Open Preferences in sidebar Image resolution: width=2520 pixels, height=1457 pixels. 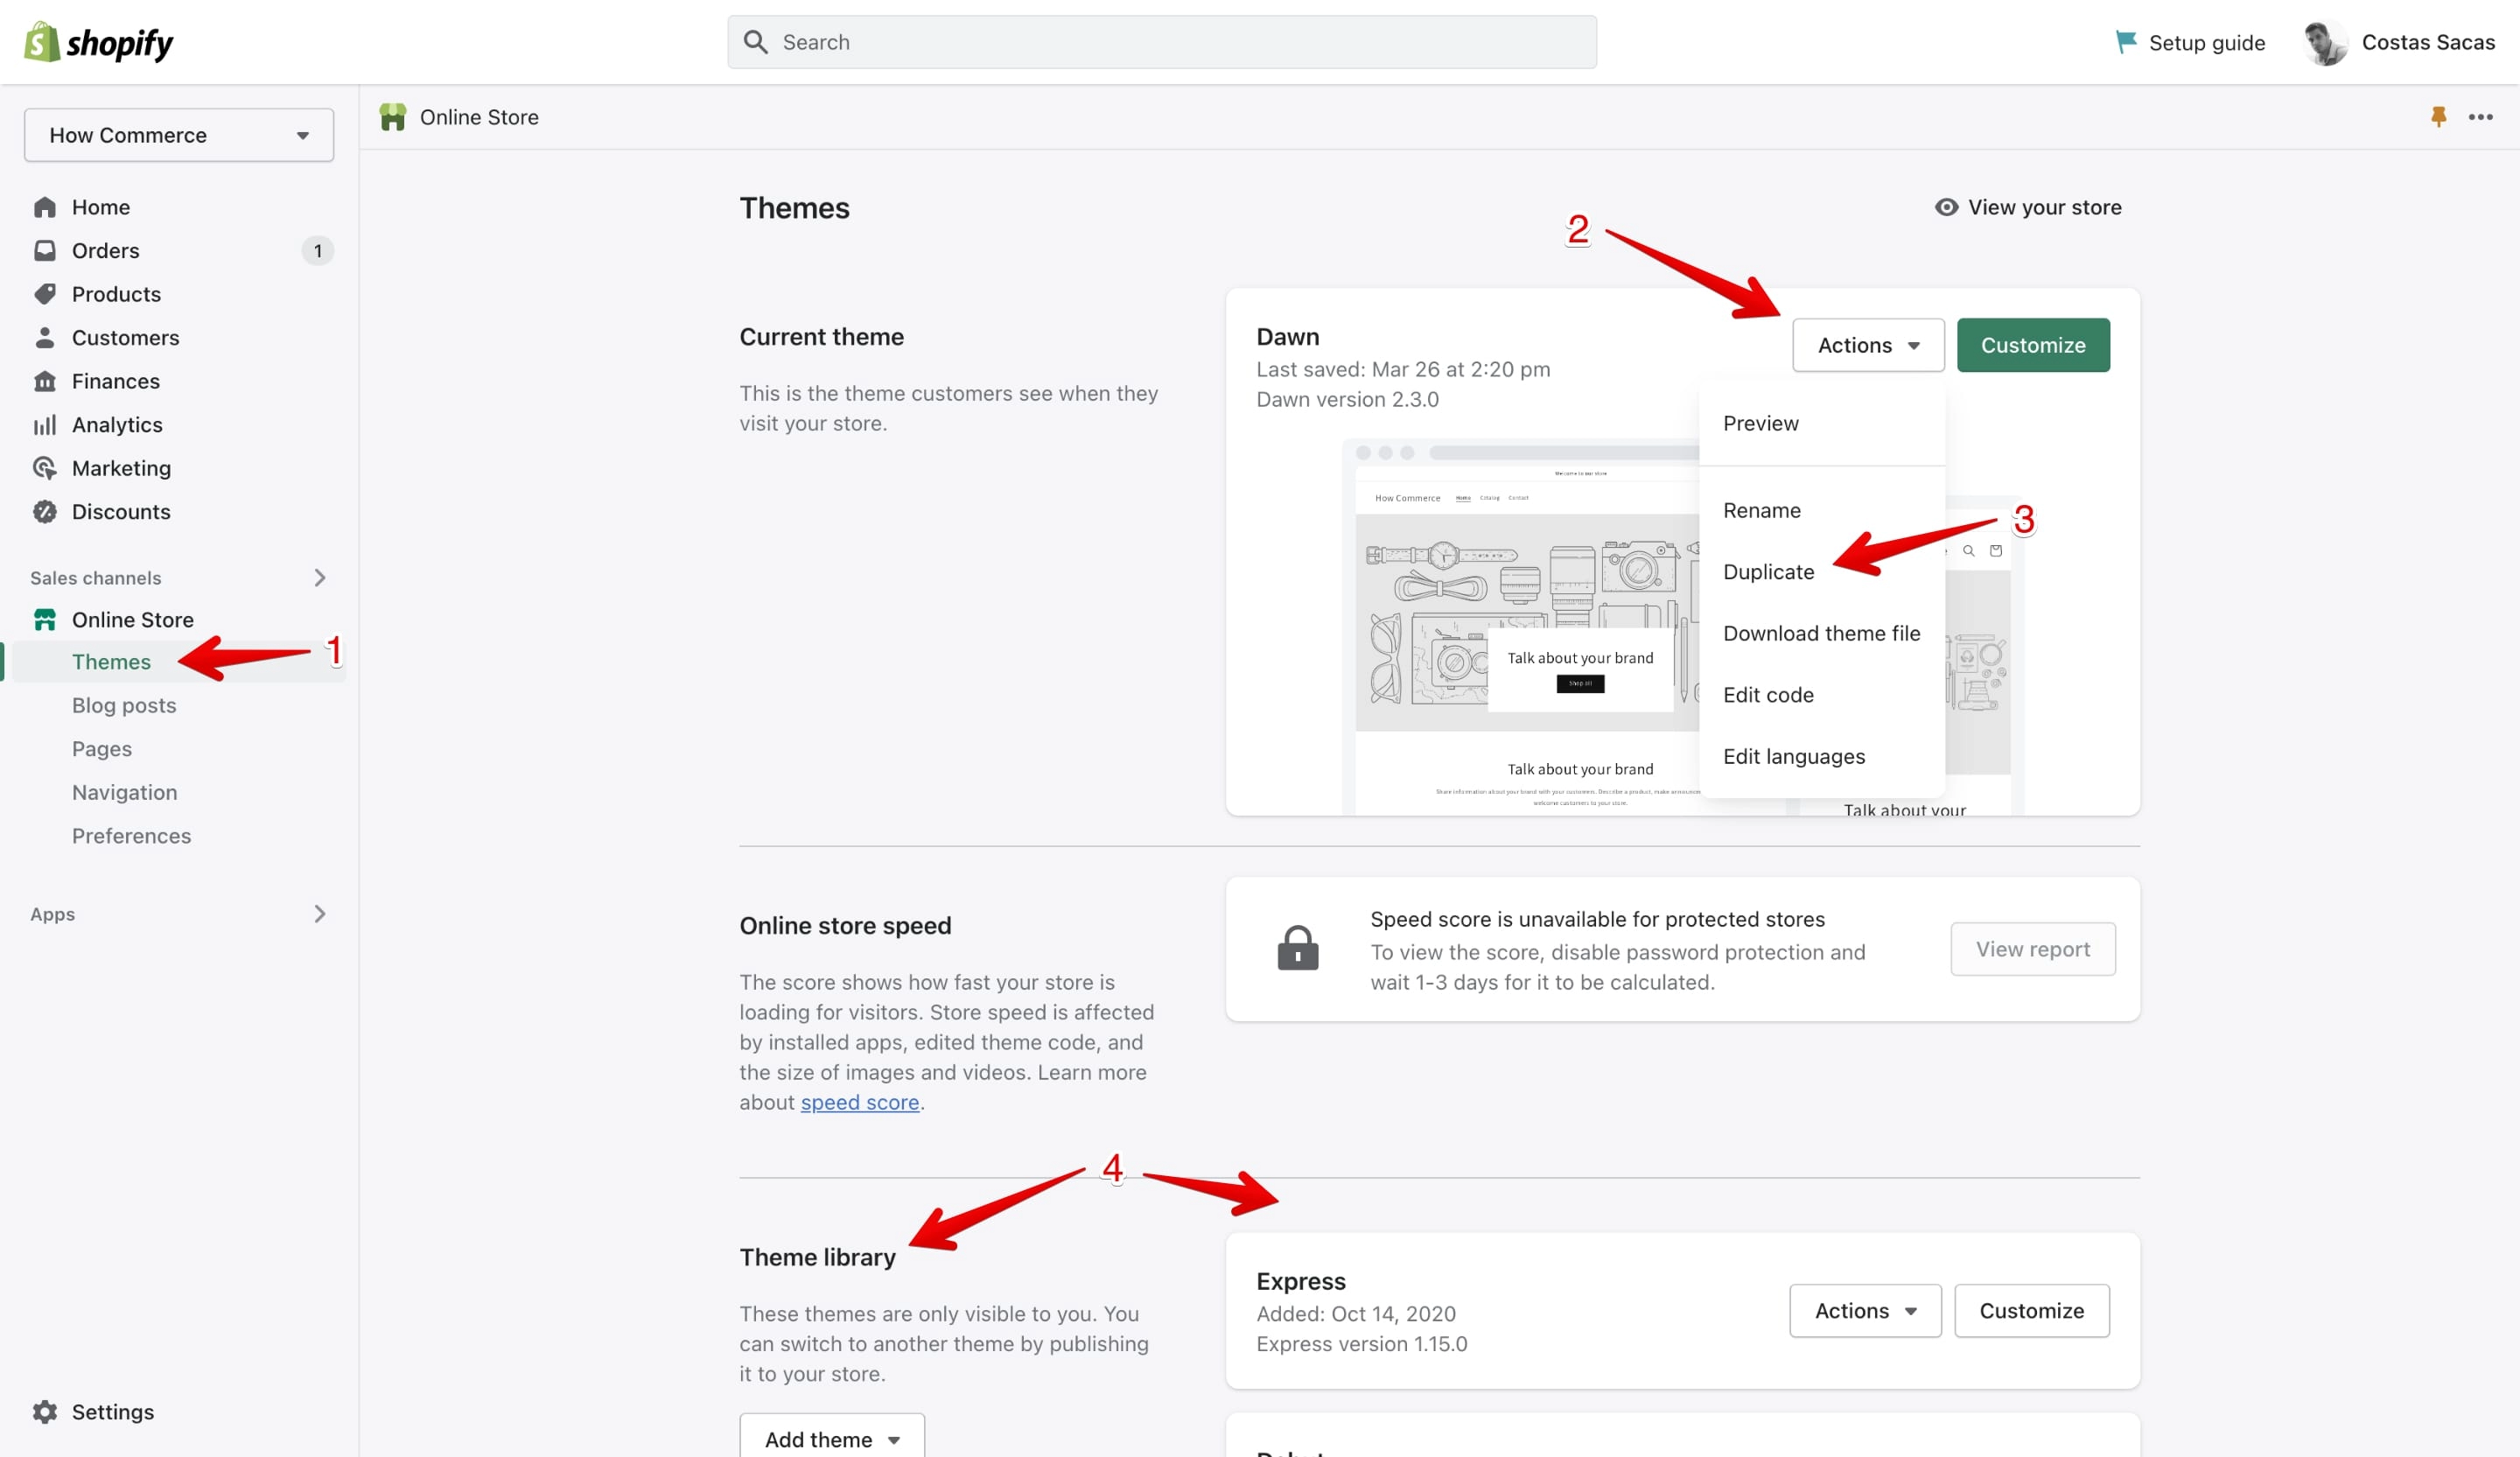131,836
